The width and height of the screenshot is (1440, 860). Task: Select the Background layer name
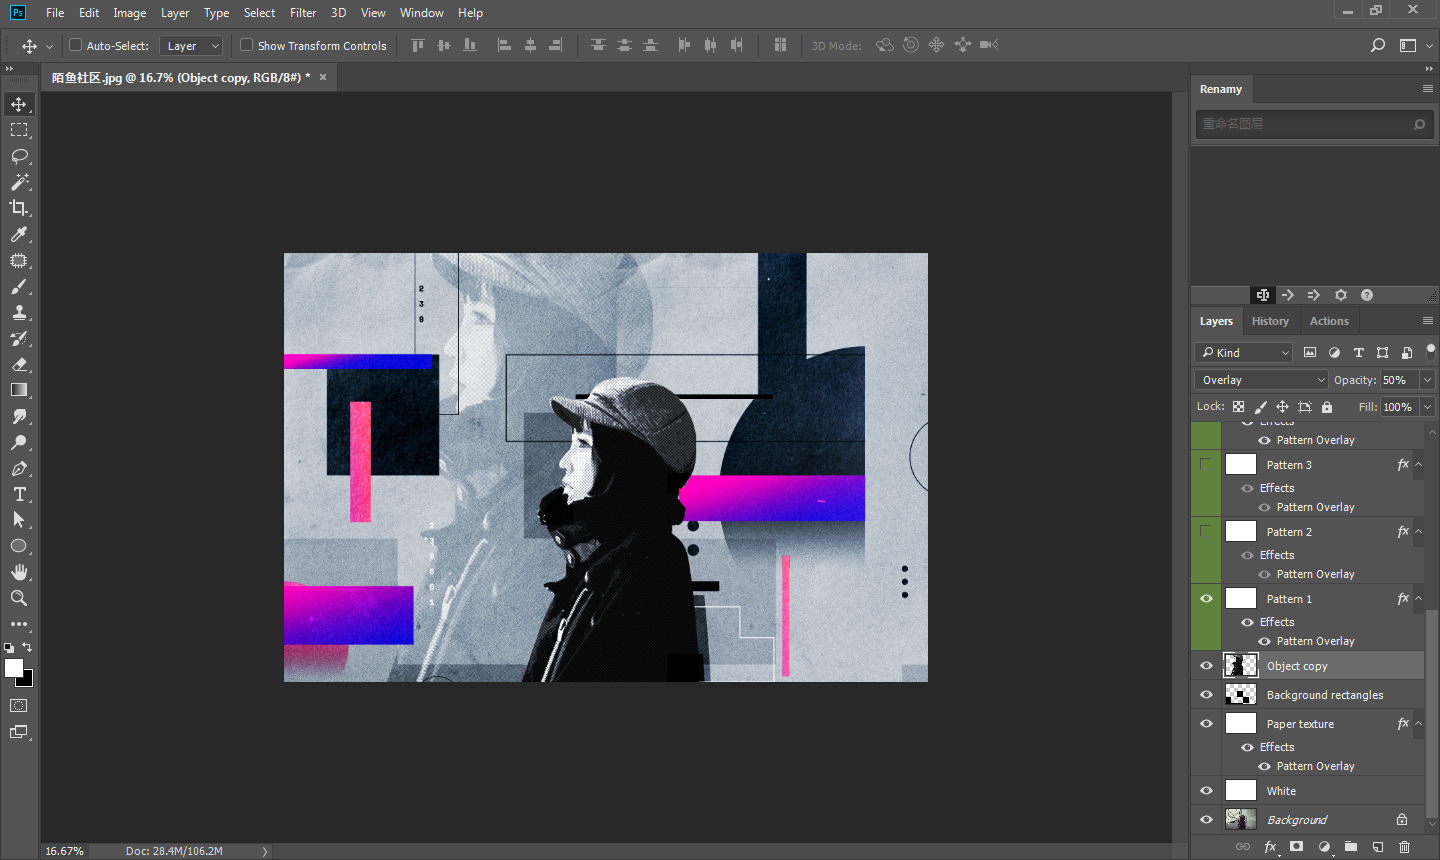(1297, 820)
